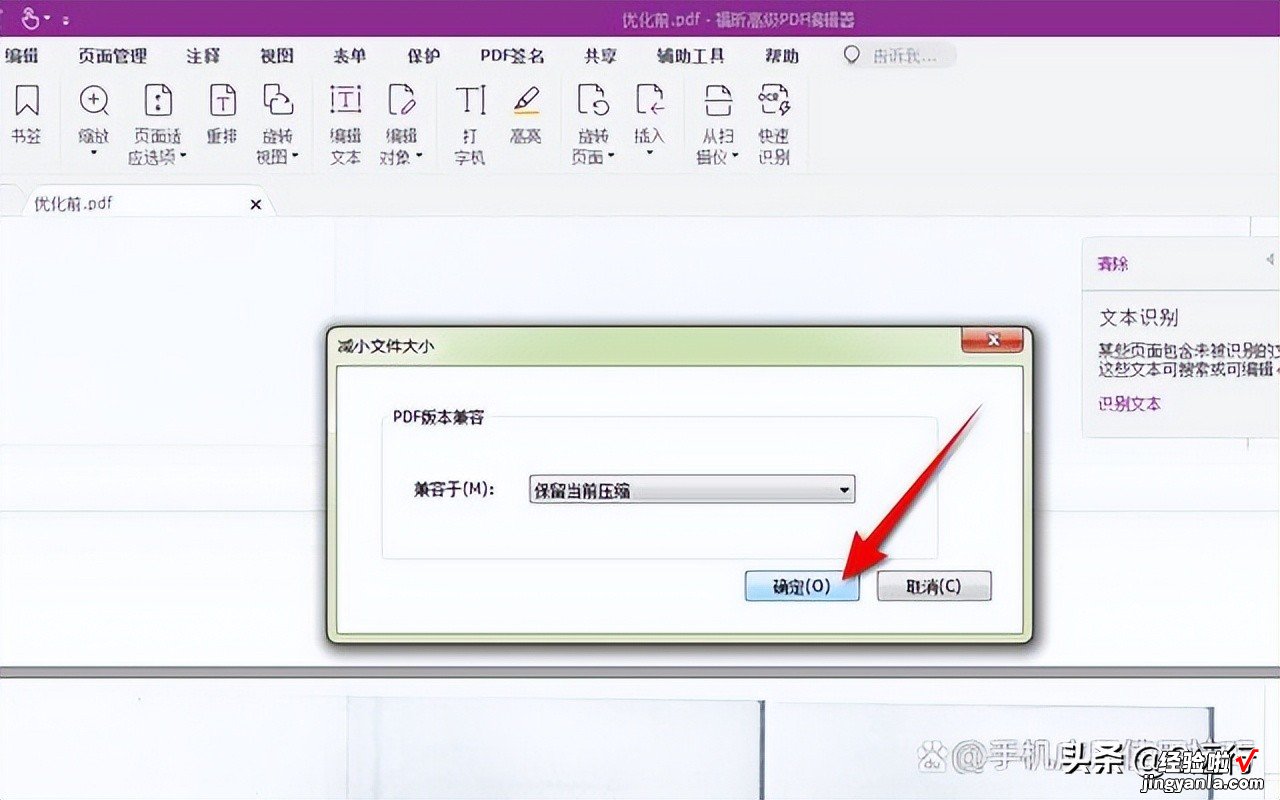
Task: Select the Zoom (缩放) magnifier icon
Action: [94, 100]
